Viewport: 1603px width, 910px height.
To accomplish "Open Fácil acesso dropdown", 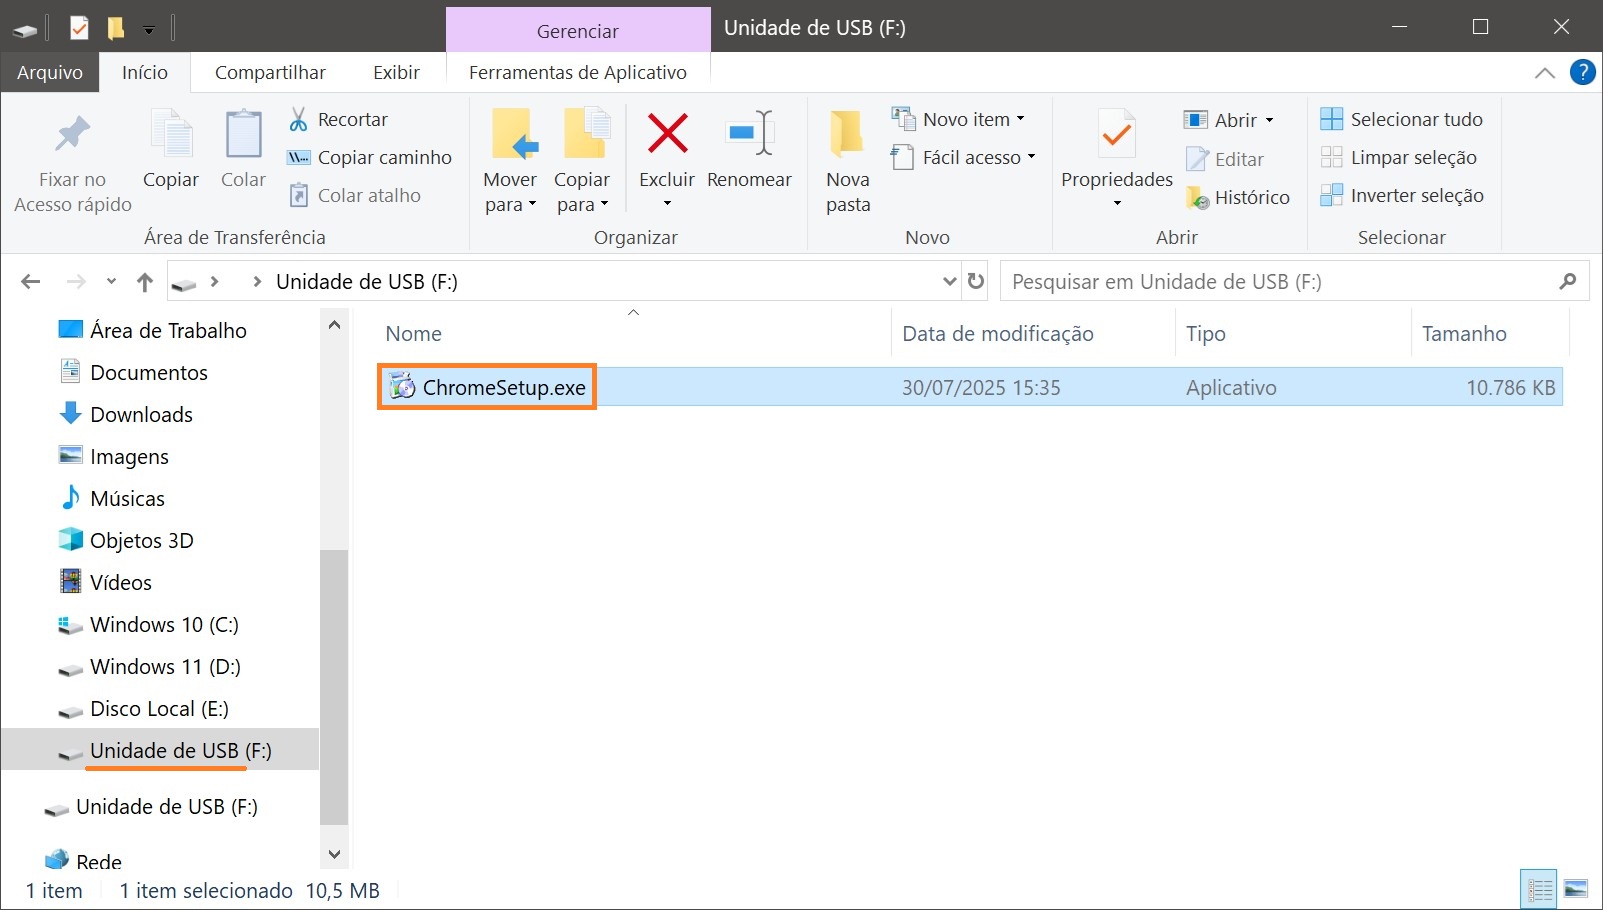I will (963, 157).
